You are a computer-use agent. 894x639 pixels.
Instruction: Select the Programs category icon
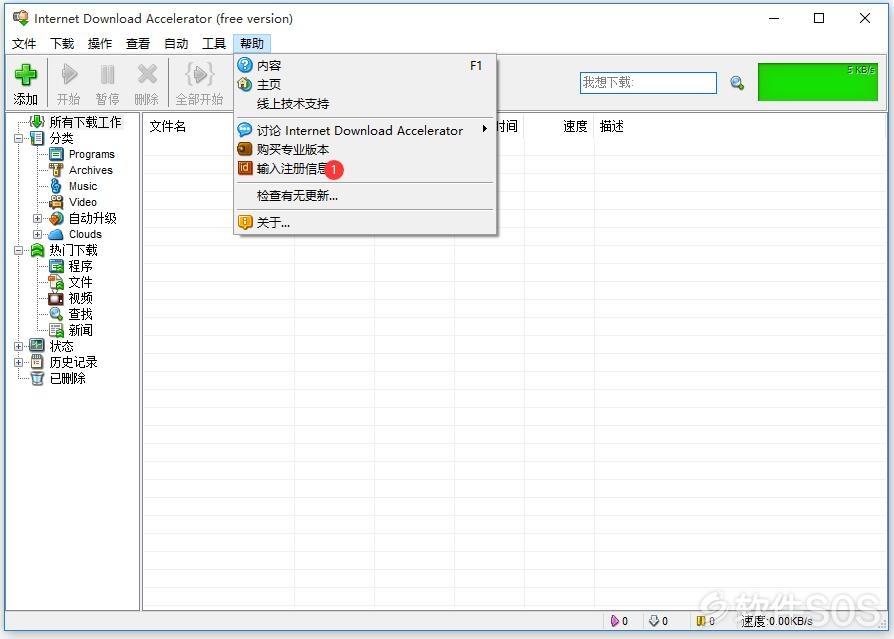(x=56, y=154)
